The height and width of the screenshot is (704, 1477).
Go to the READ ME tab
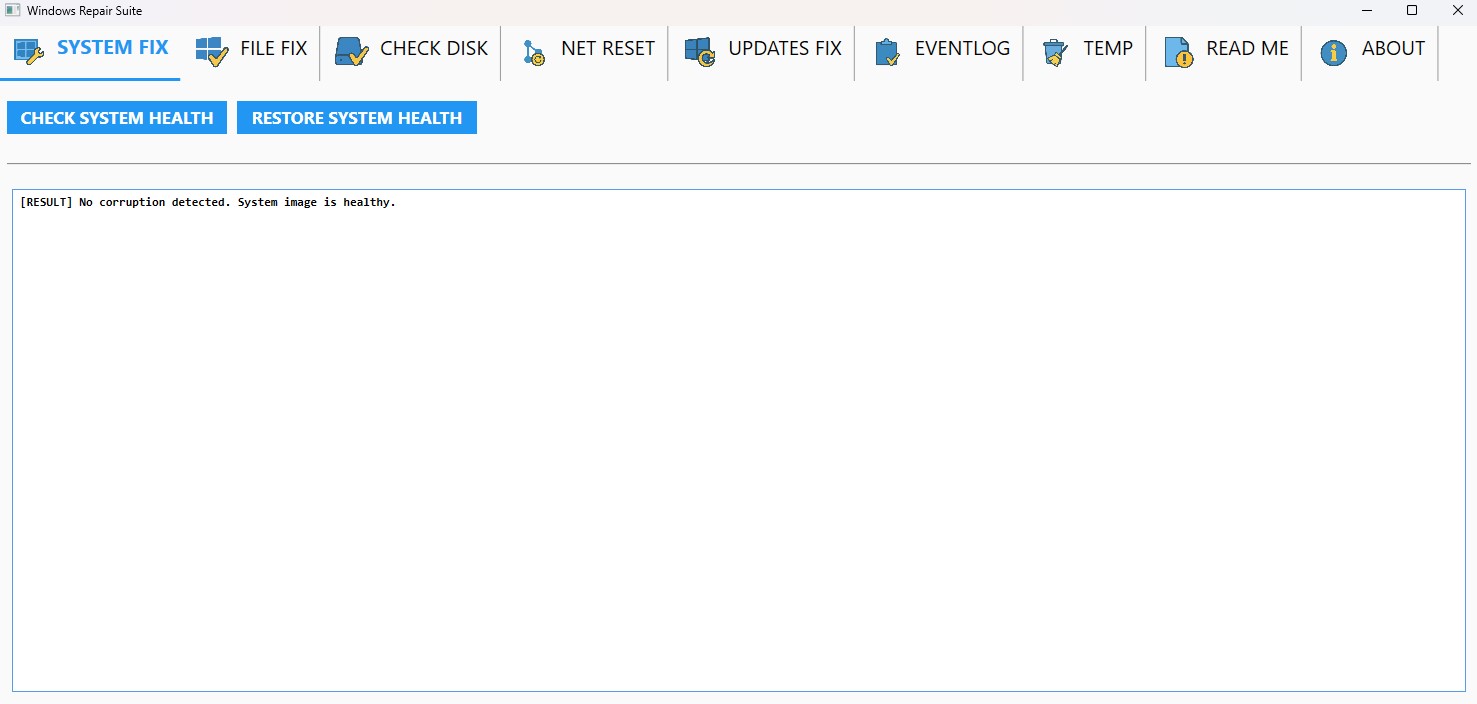coord(1226,52)
